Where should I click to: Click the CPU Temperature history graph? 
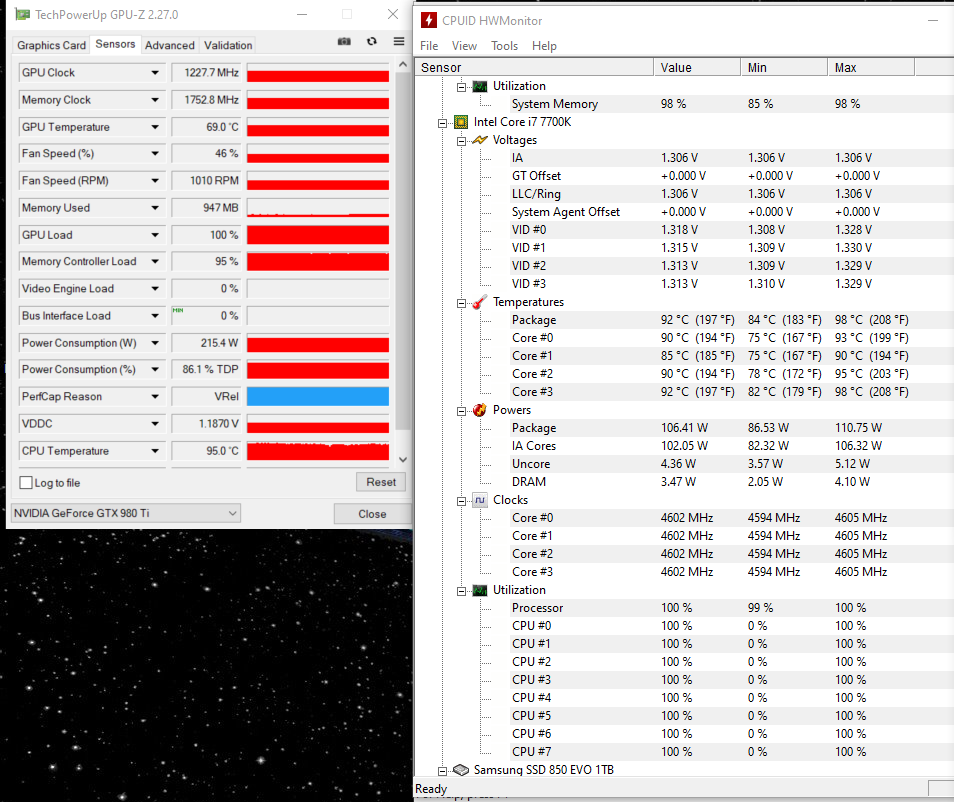click(318, 451)
